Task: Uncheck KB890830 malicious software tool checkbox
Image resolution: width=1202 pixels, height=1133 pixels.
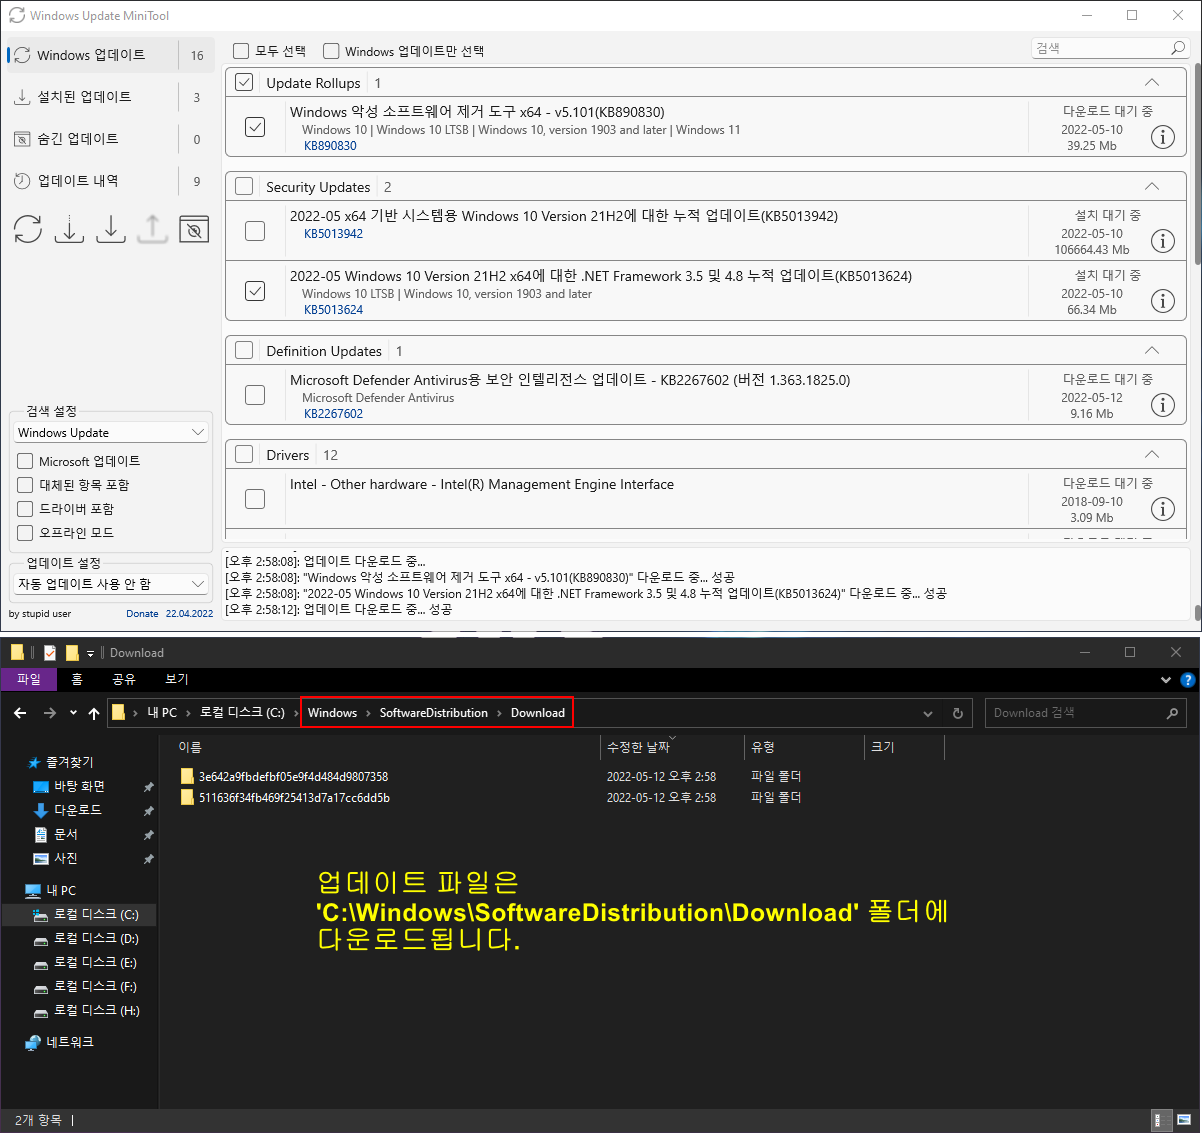Action: point(255,127)
